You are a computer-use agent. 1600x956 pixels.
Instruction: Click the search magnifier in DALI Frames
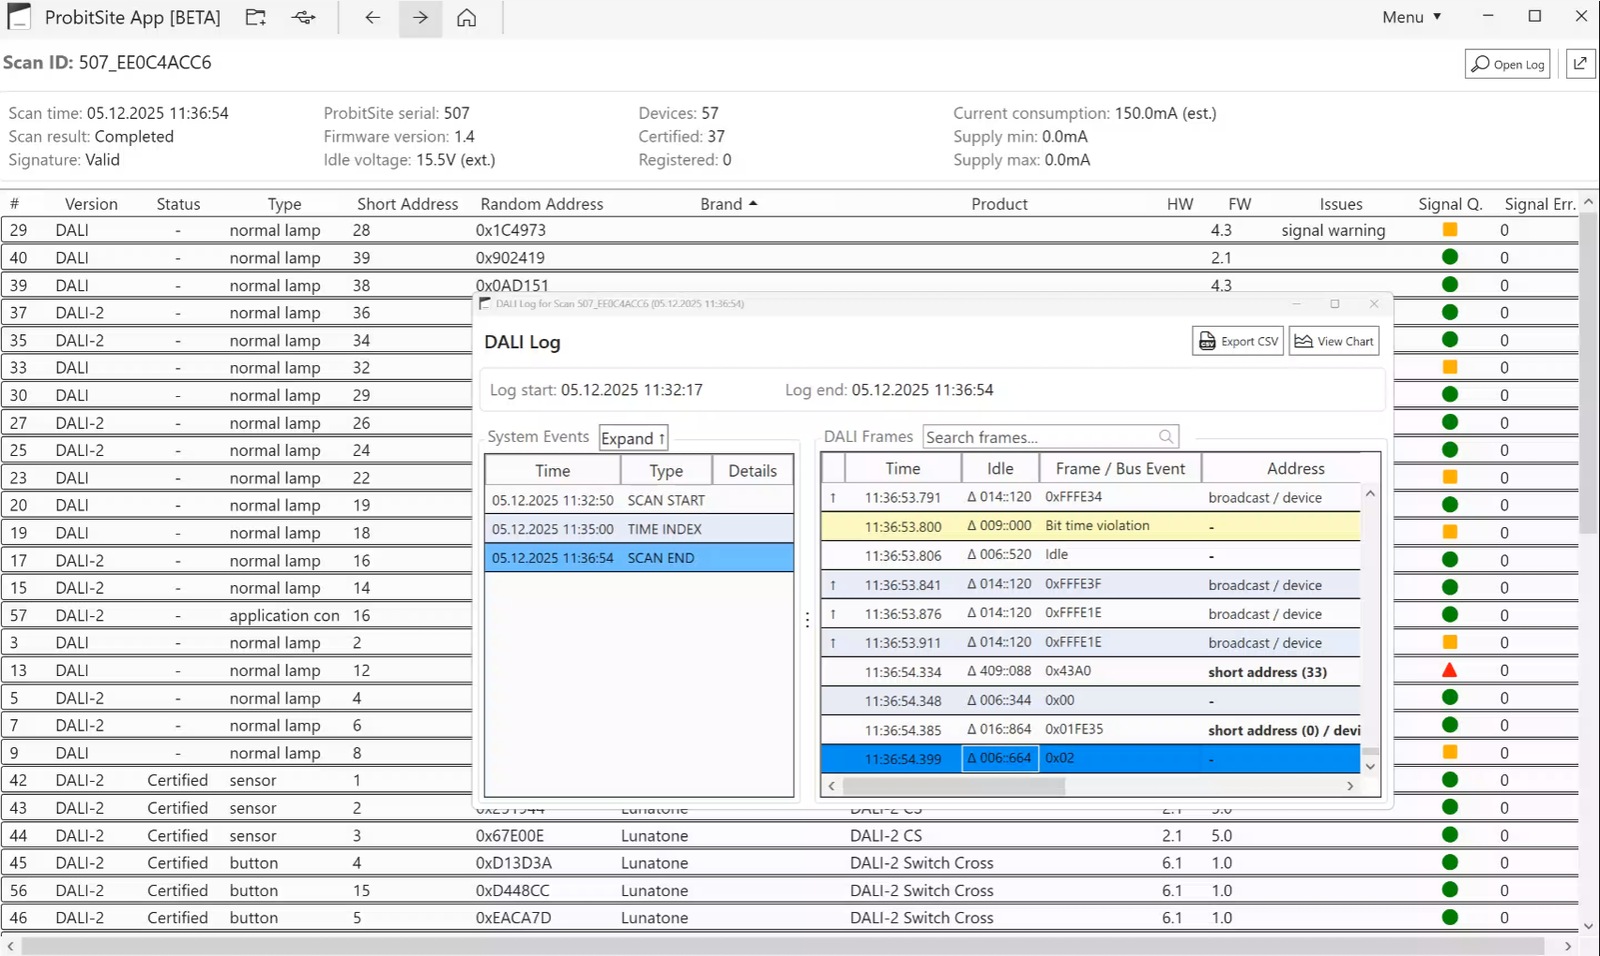click(1166, 437)
